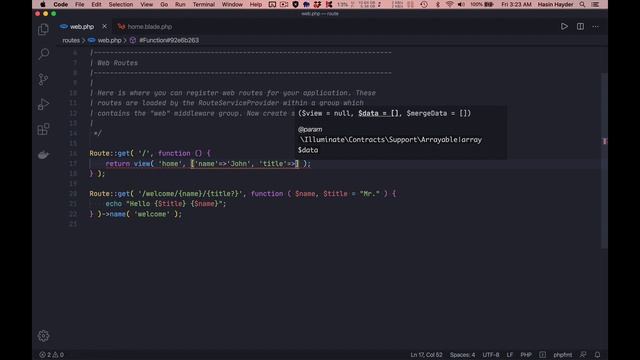Open the Help menu
640x360 pixels.
point(256,4)
